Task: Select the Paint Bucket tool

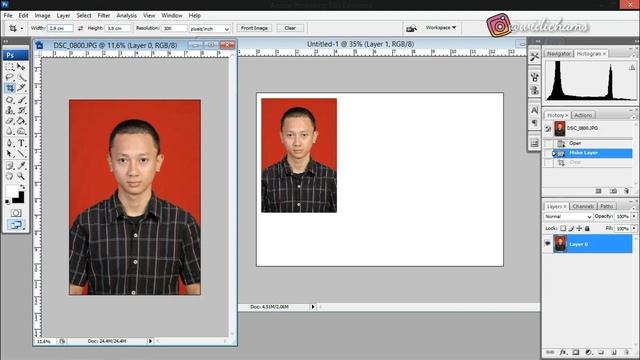Action: [21, 121]
